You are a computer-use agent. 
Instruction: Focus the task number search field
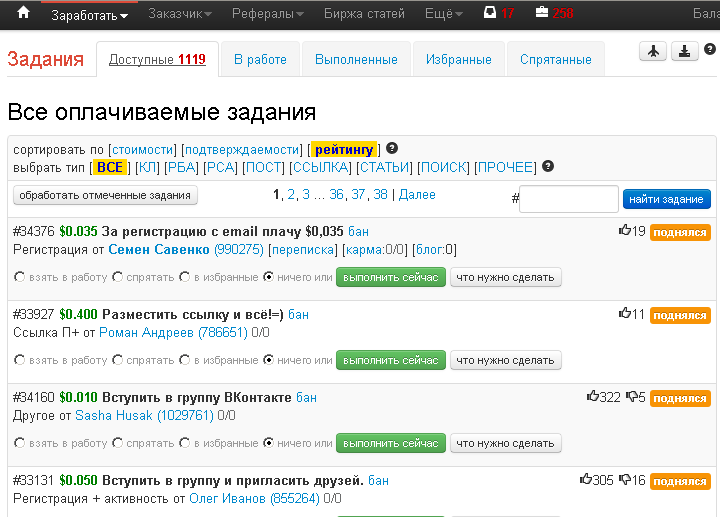point(568,199)
